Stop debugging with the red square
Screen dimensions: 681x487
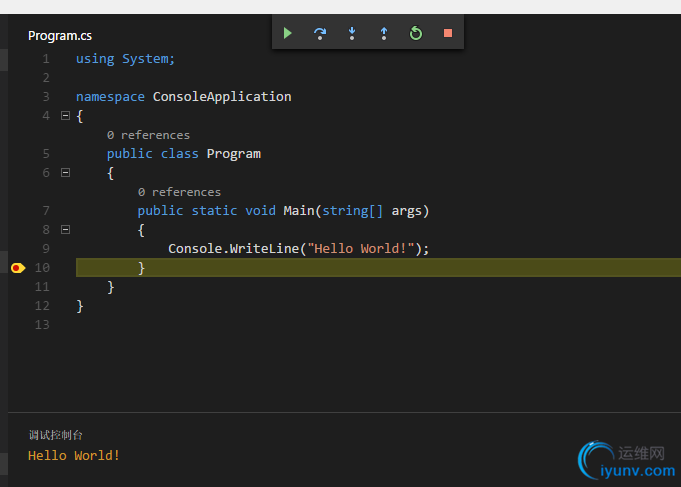click(x=448, y=33)
